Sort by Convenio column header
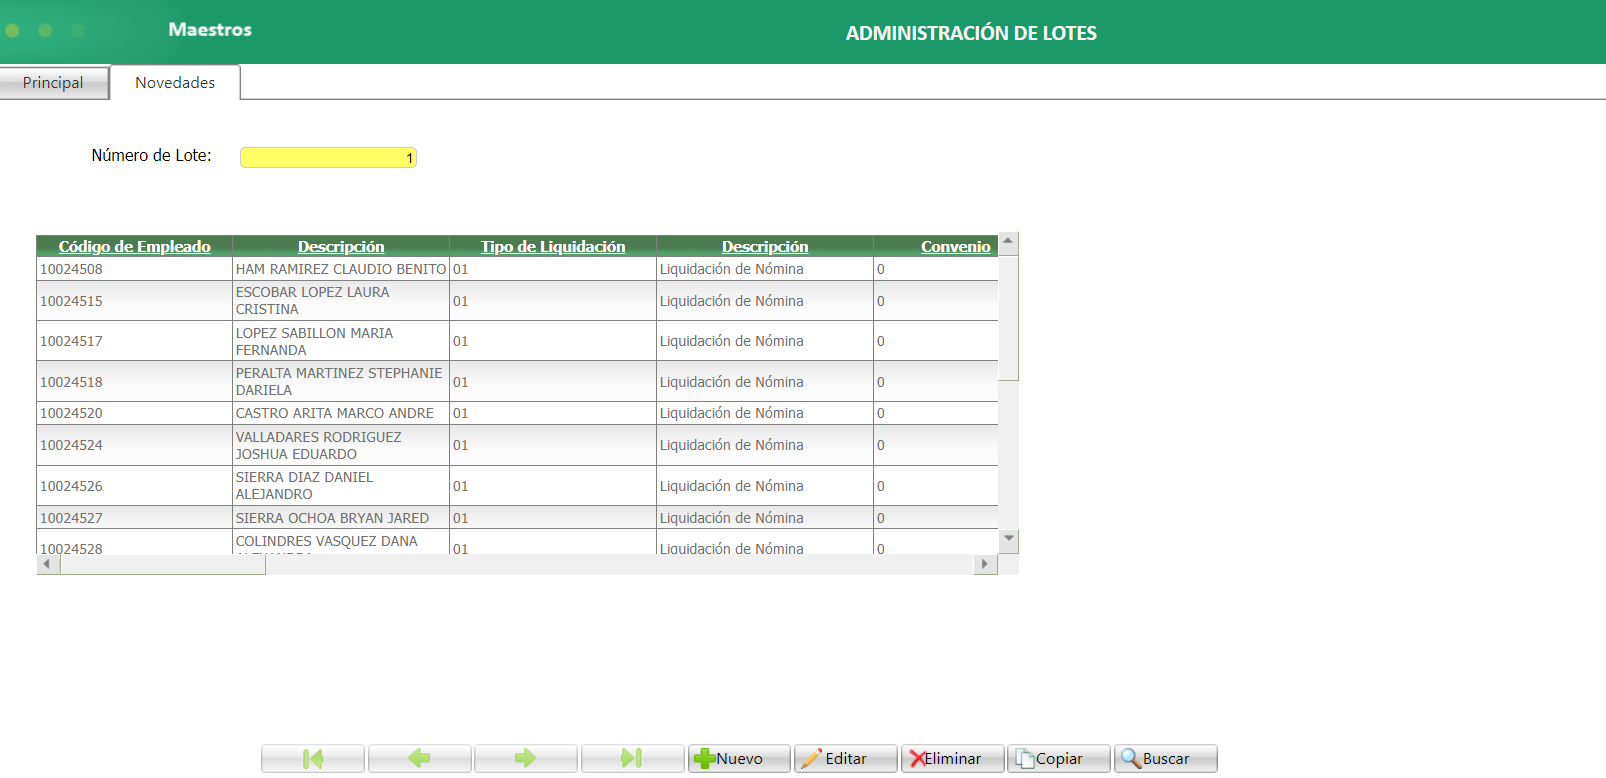1606x778 pixels. pos(955,246)
